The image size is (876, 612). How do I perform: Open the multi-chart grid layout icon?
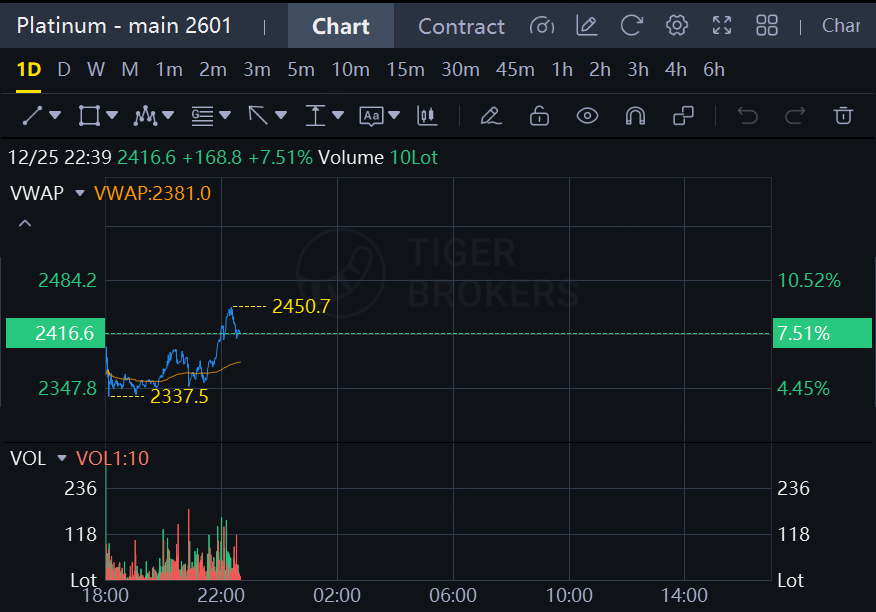coord(767,26)
